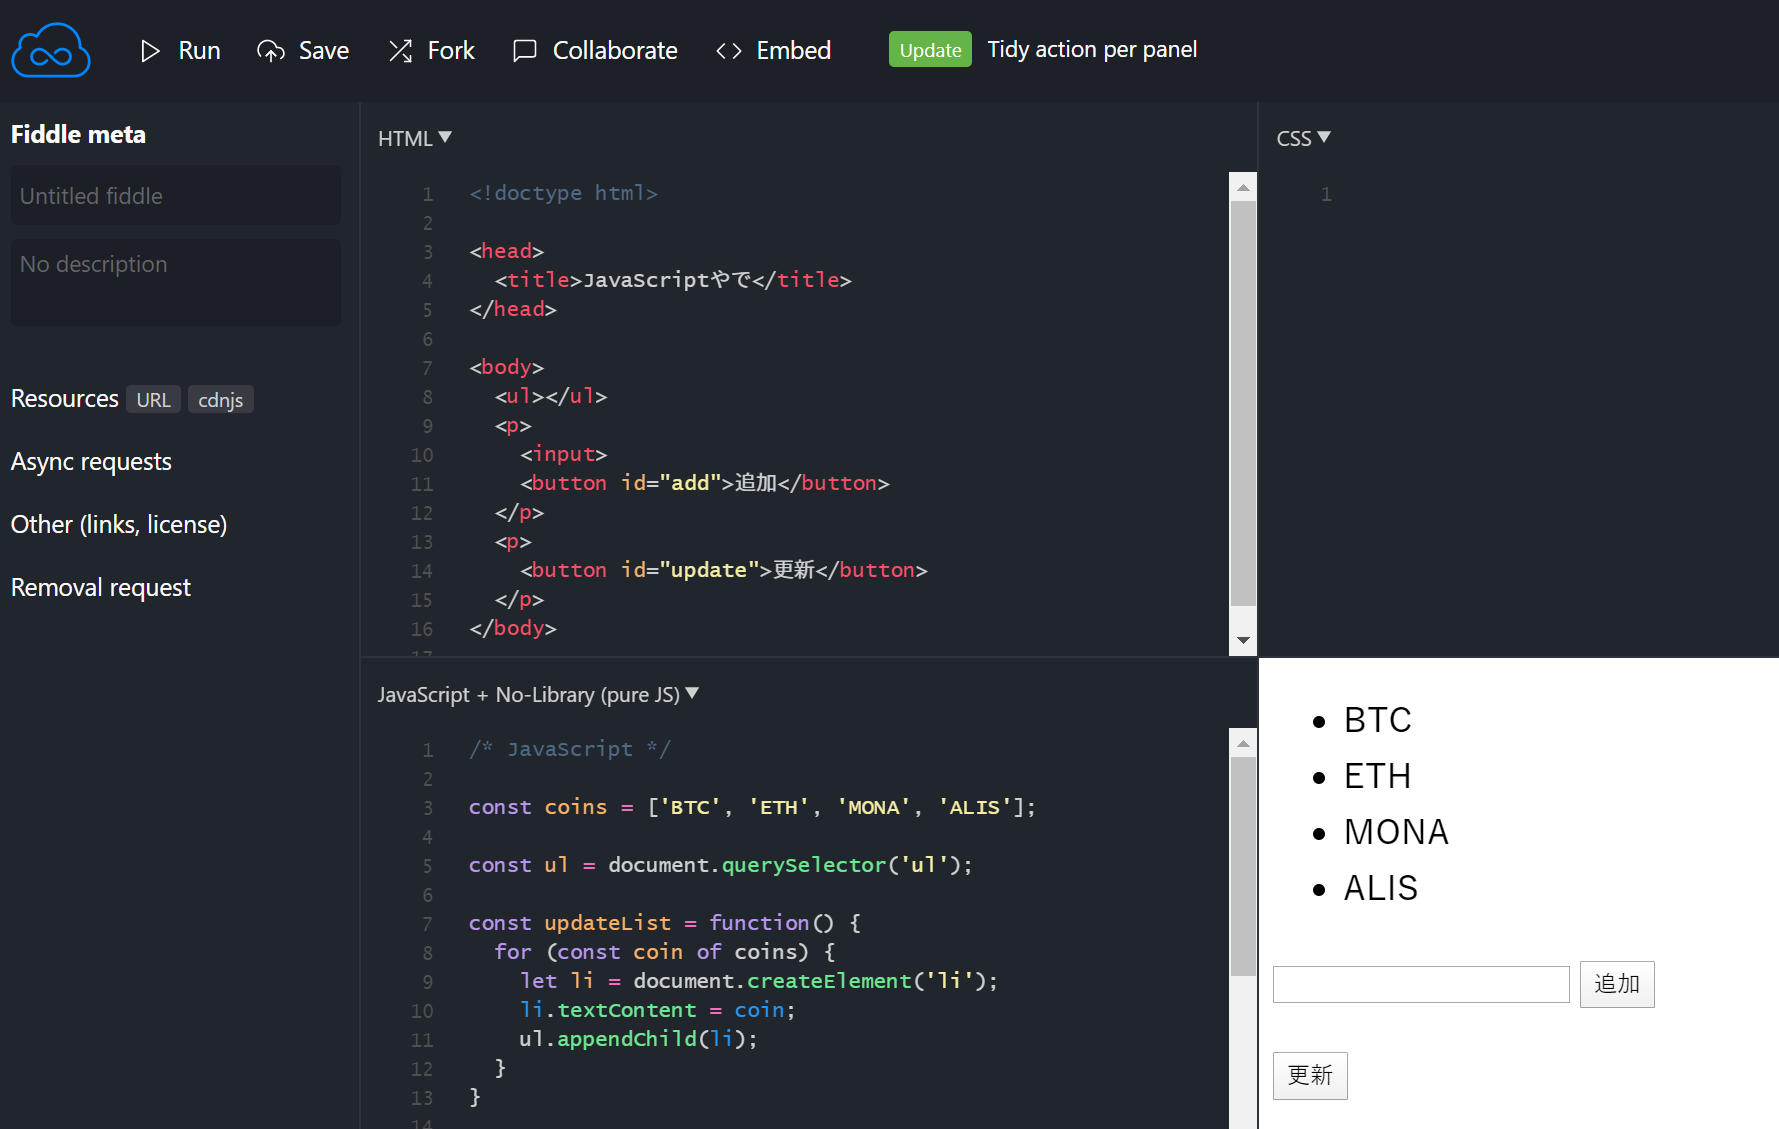This screenshot has width=1779, height=1129.
Task: Click BTC list item in result
Action: tap(1378, 720)
